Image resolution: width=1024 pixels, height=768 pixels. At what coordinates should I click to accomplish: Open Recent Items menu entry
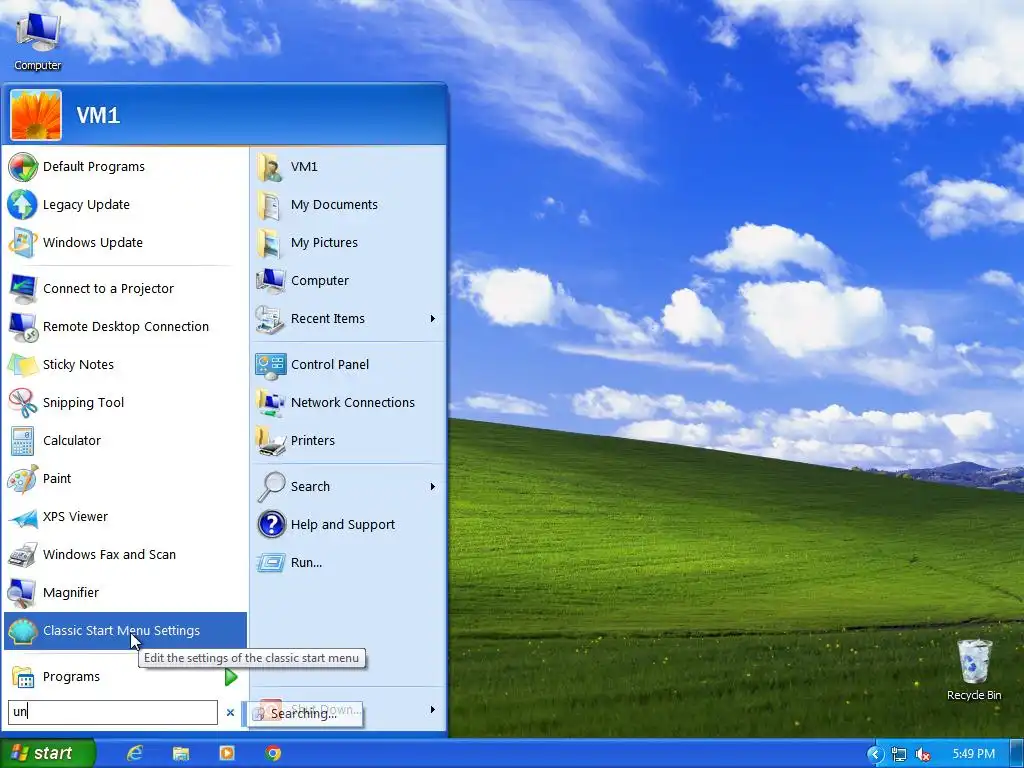click(x=349, y=319)
